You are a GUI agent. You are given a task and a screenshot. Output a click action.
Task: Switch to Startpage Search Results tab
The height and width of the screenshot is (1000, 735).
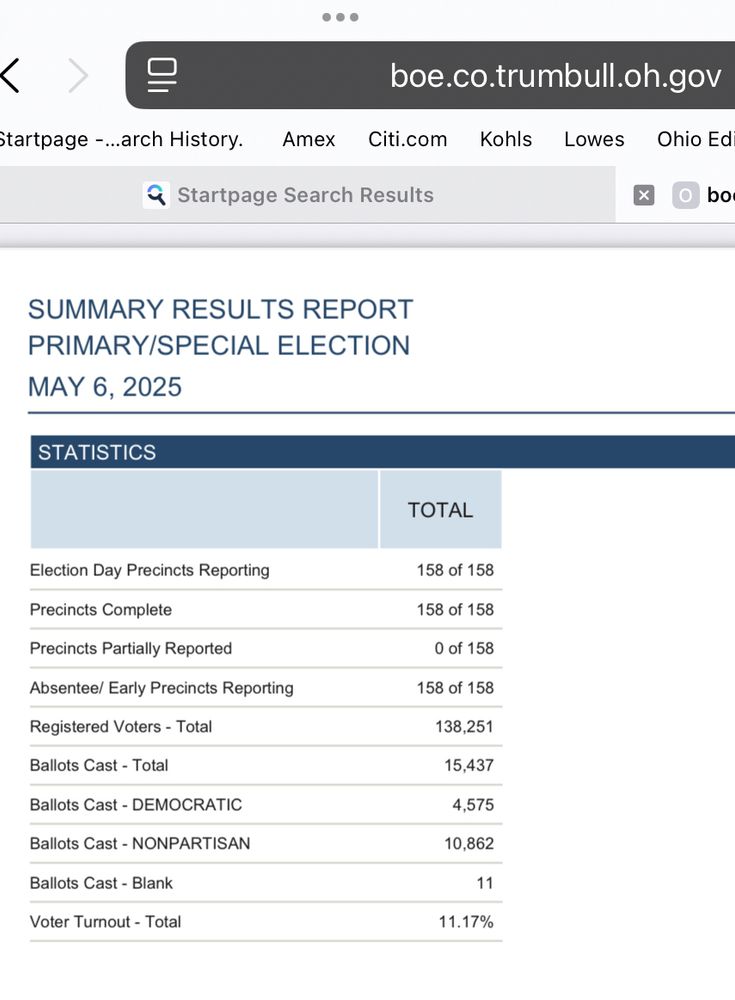click(x=308, y=195)
